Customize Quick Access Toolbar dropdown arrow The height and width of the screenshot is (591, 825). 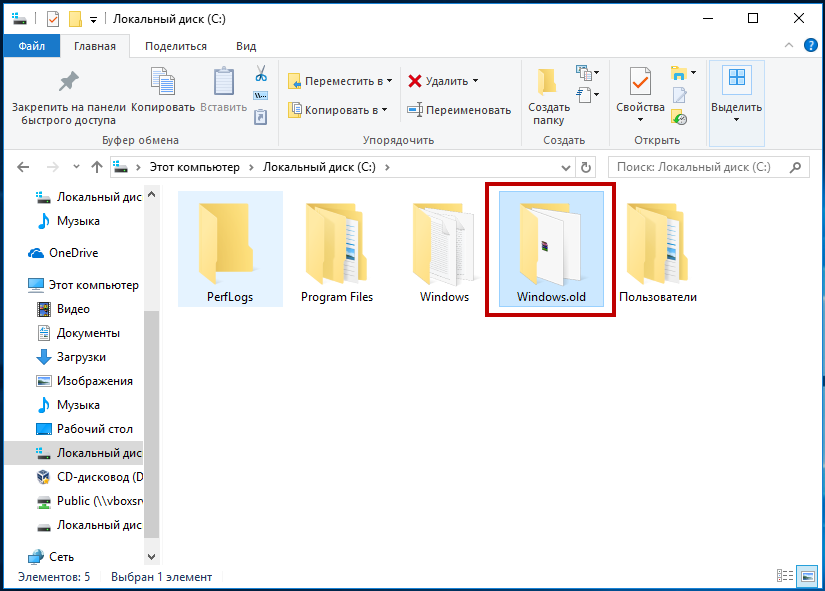[93, 20]
